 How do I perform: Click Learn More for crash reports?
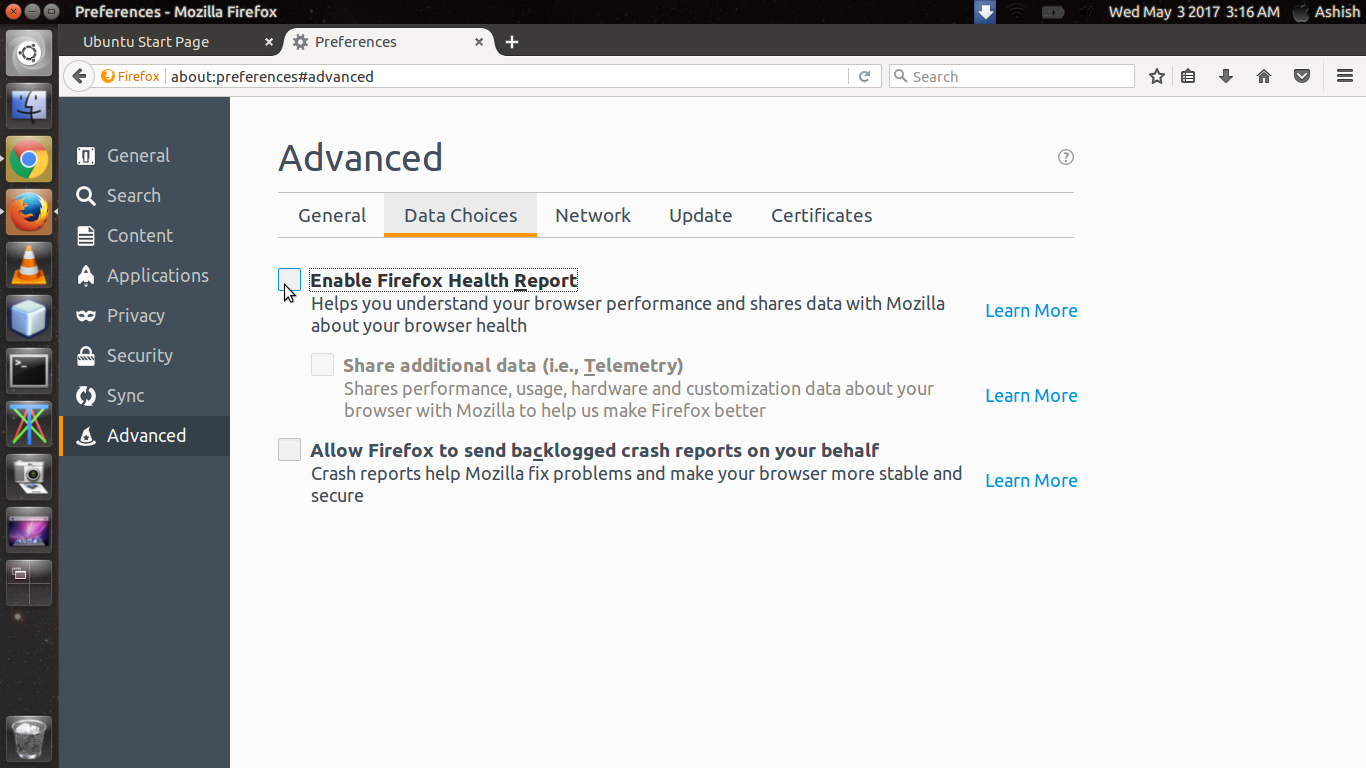click(1031, 481)
